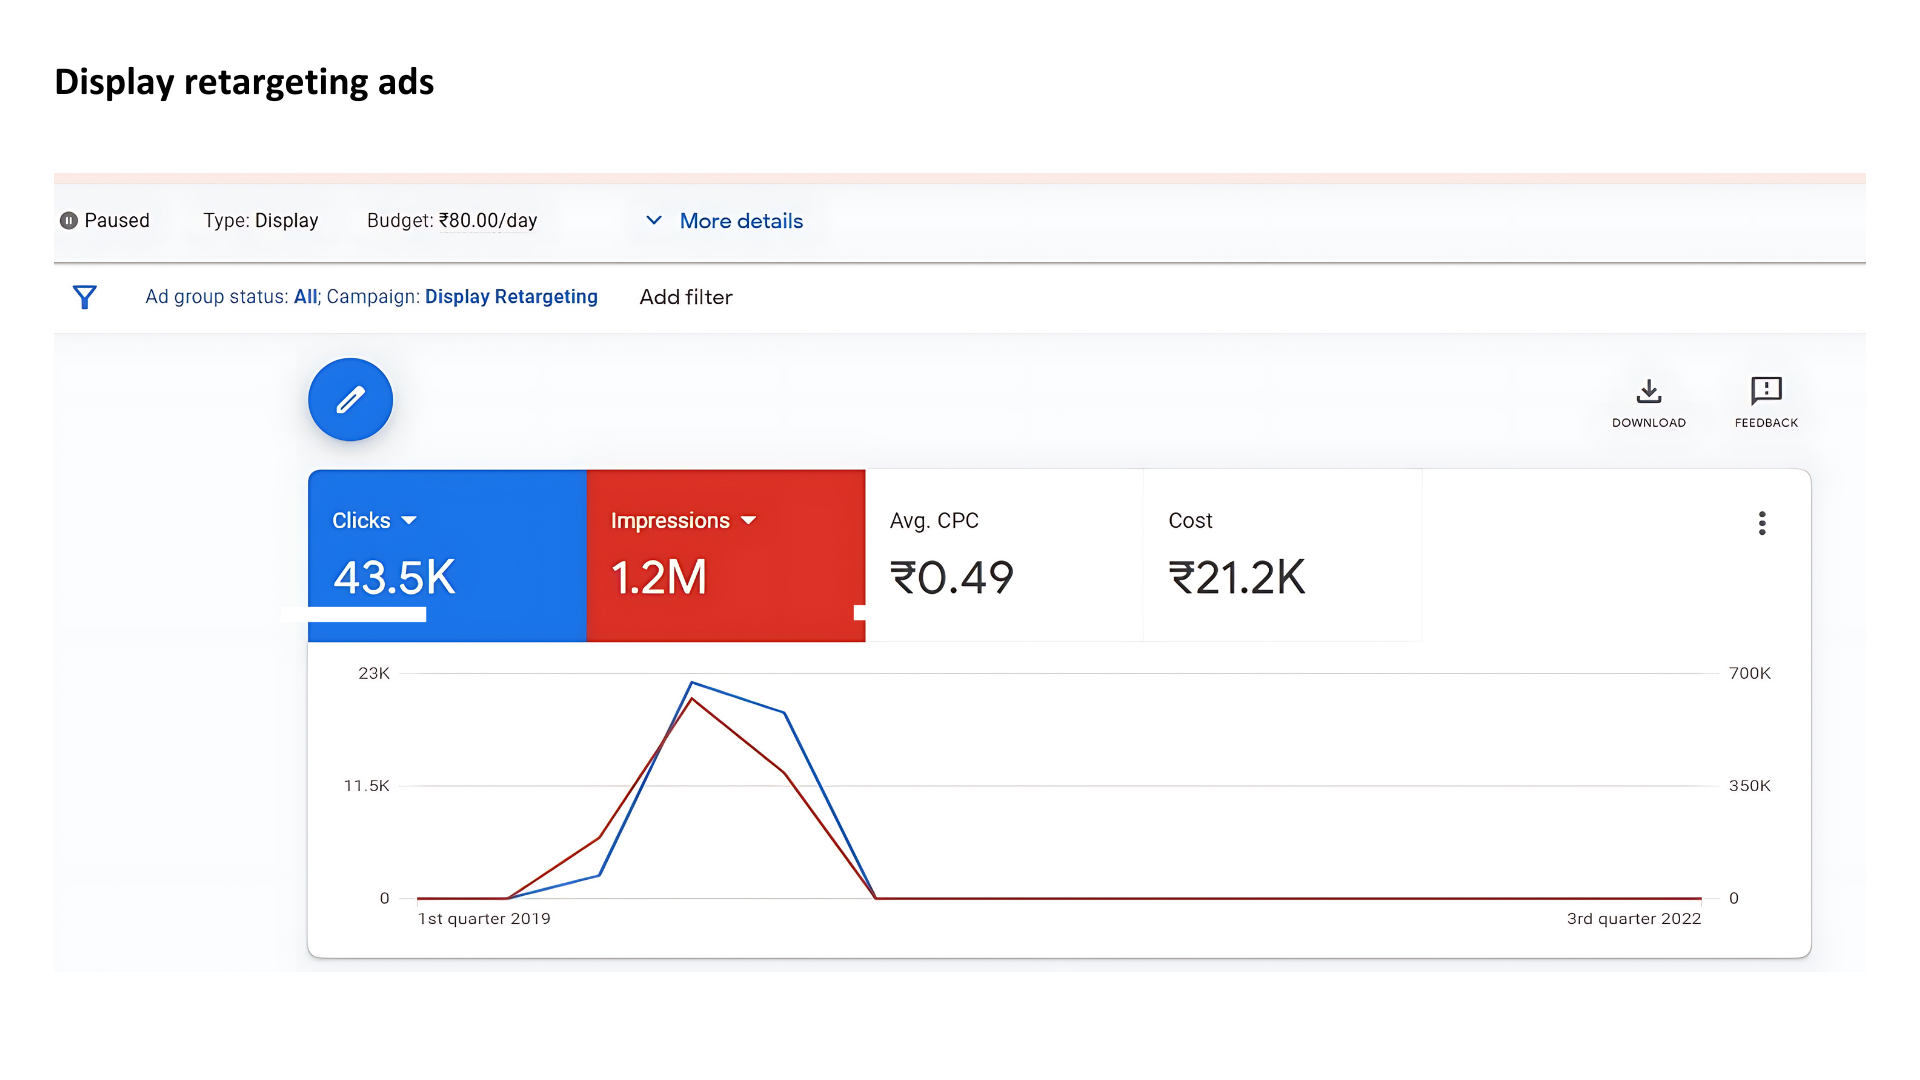Open the Clicks metric dropdown arrow
This screenshot has width=1920, height=1080.
tap(409, 521)
